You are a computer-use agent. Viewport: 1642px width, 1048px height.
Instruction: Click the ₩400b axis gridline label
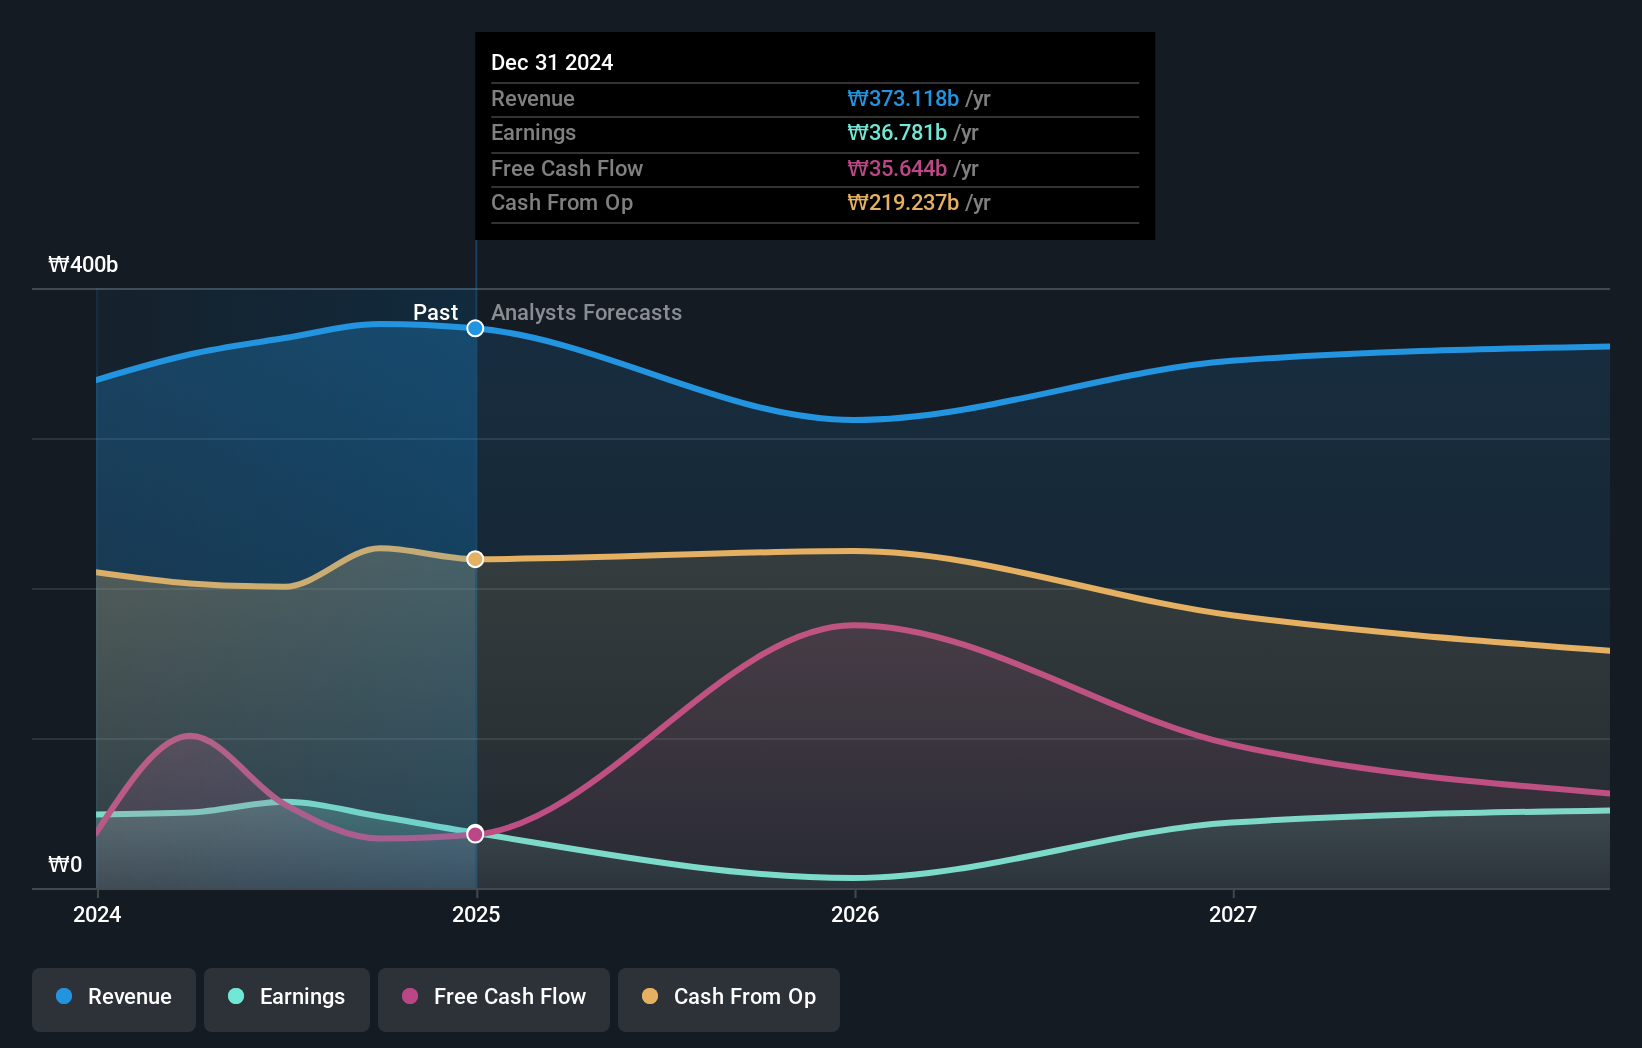(x=83, y=264)
